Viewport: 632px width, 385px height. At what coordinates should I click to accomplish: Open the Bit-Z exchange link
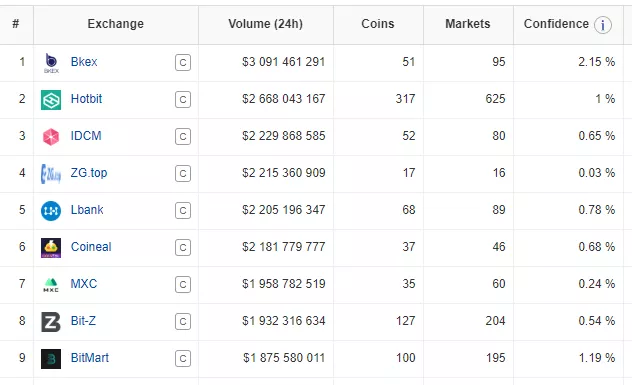click(83, 321)
